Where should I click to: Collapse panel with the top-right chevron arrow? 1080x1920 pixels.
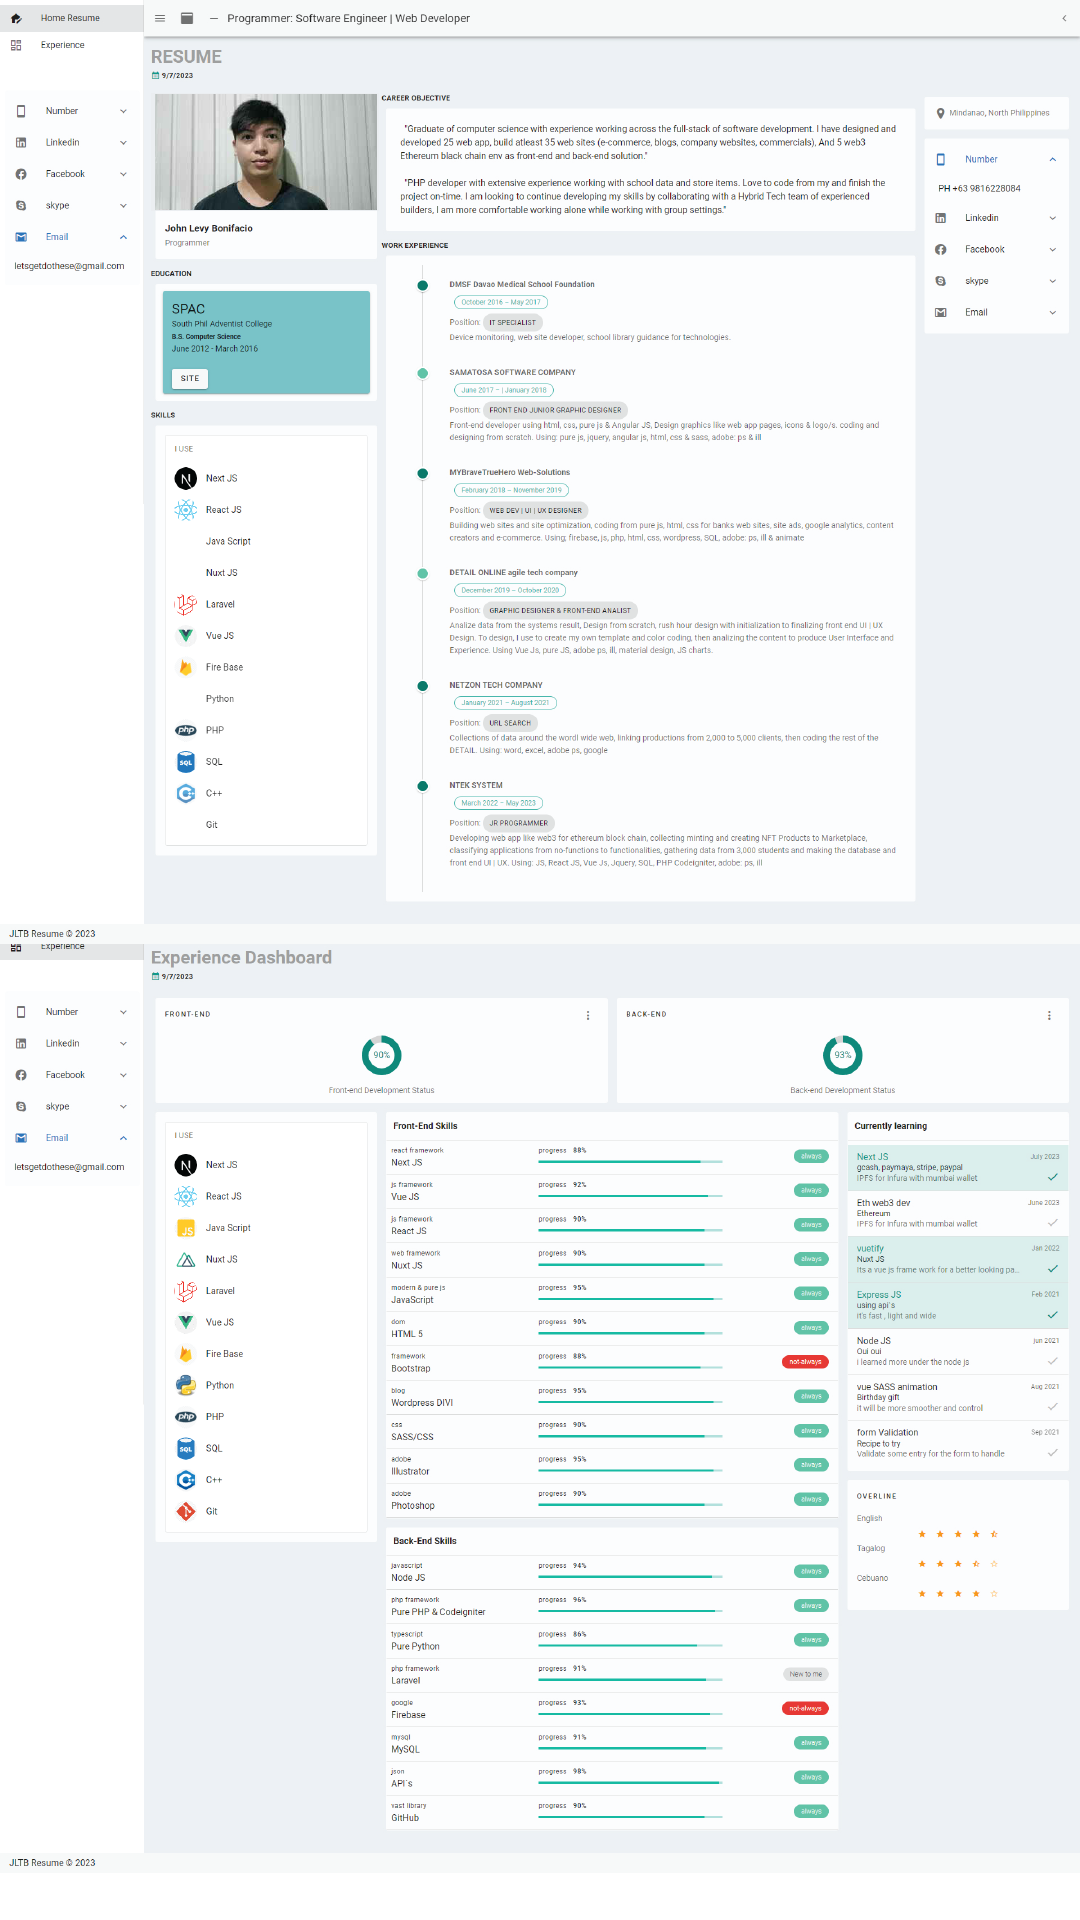click(x=1064, y=18)
